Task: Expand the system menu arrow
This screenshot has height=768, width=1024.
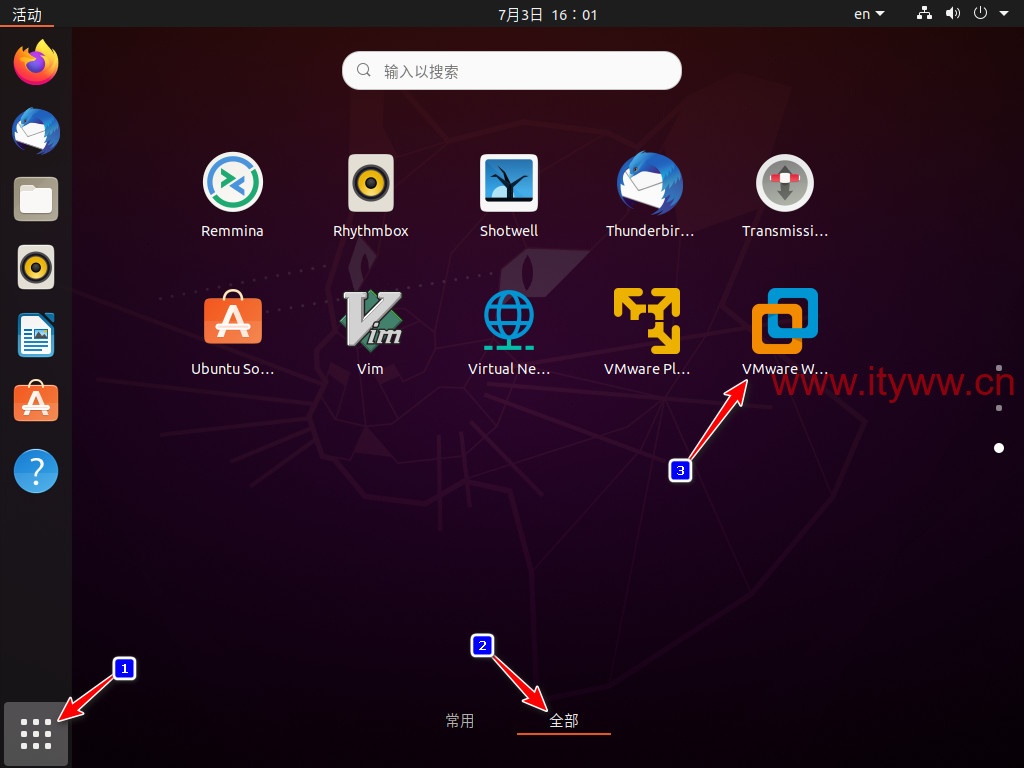Action: 1004,14
